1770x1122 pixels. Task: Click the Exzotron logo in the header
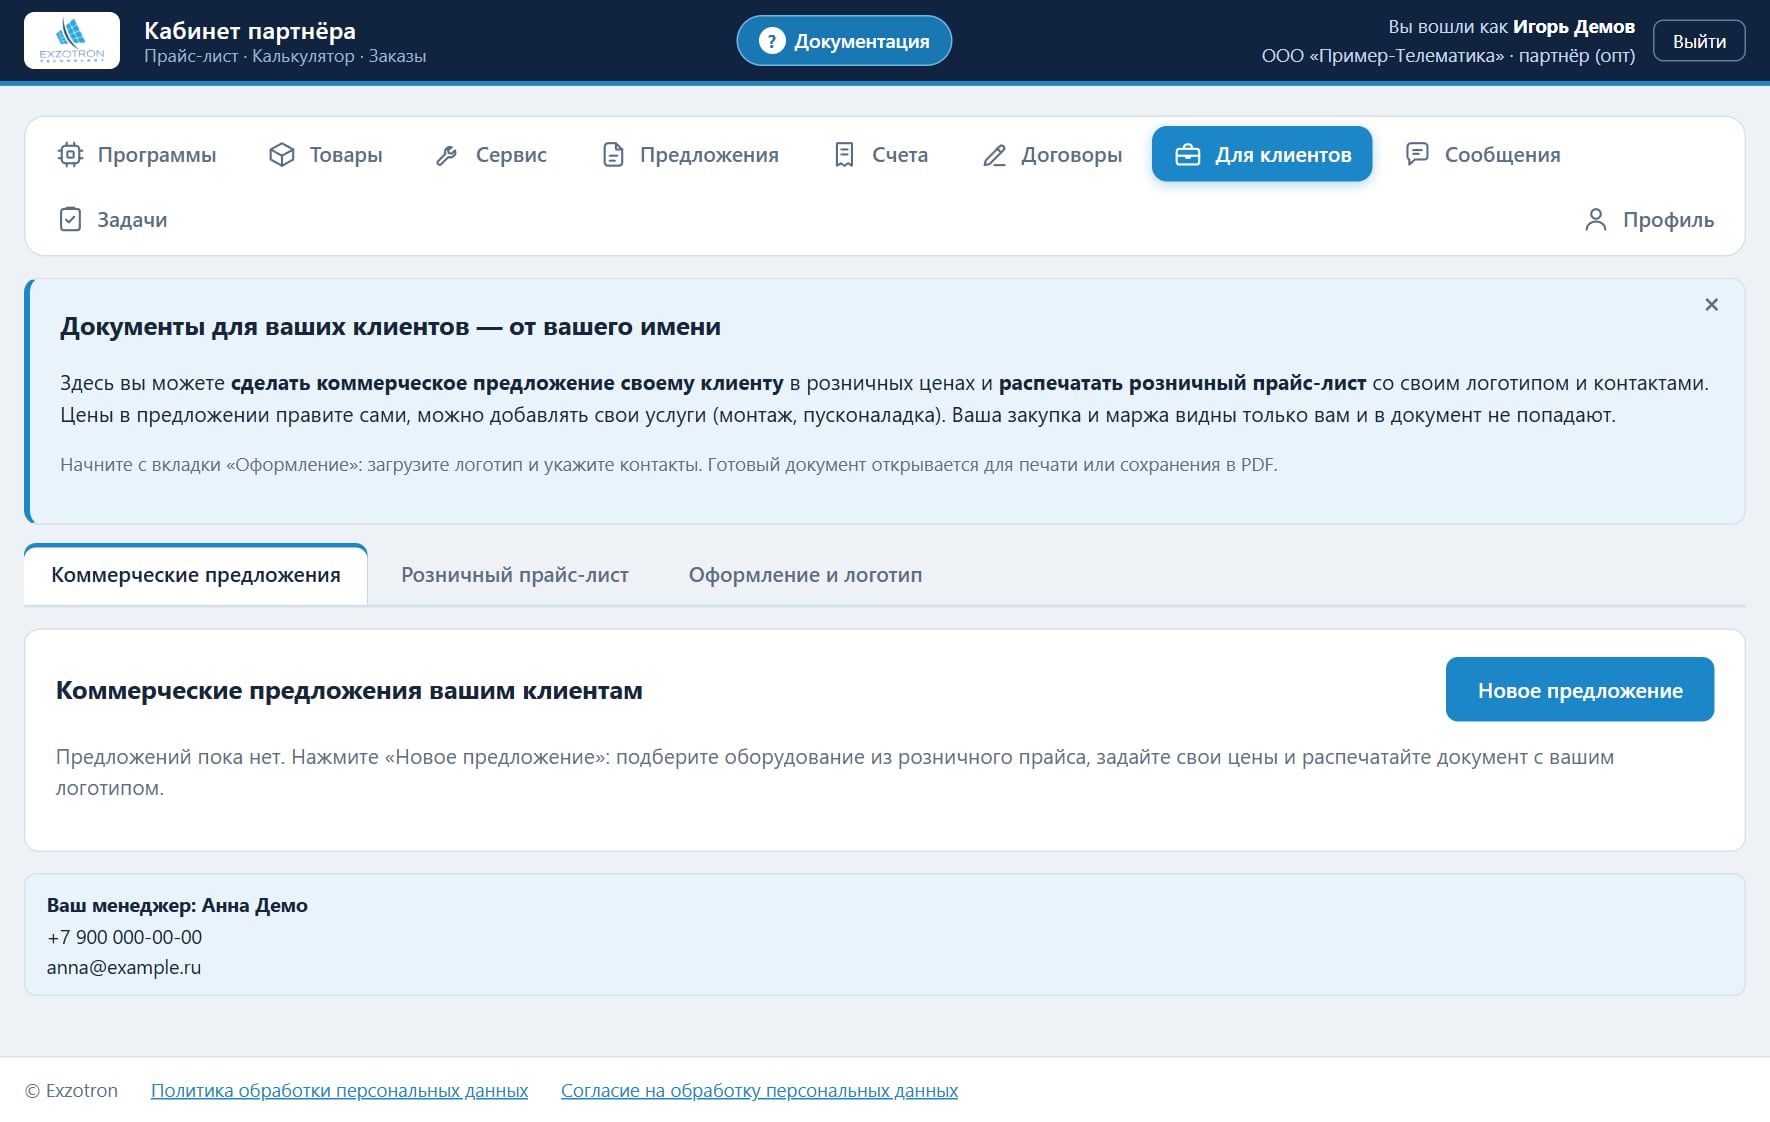coord(72,41)
